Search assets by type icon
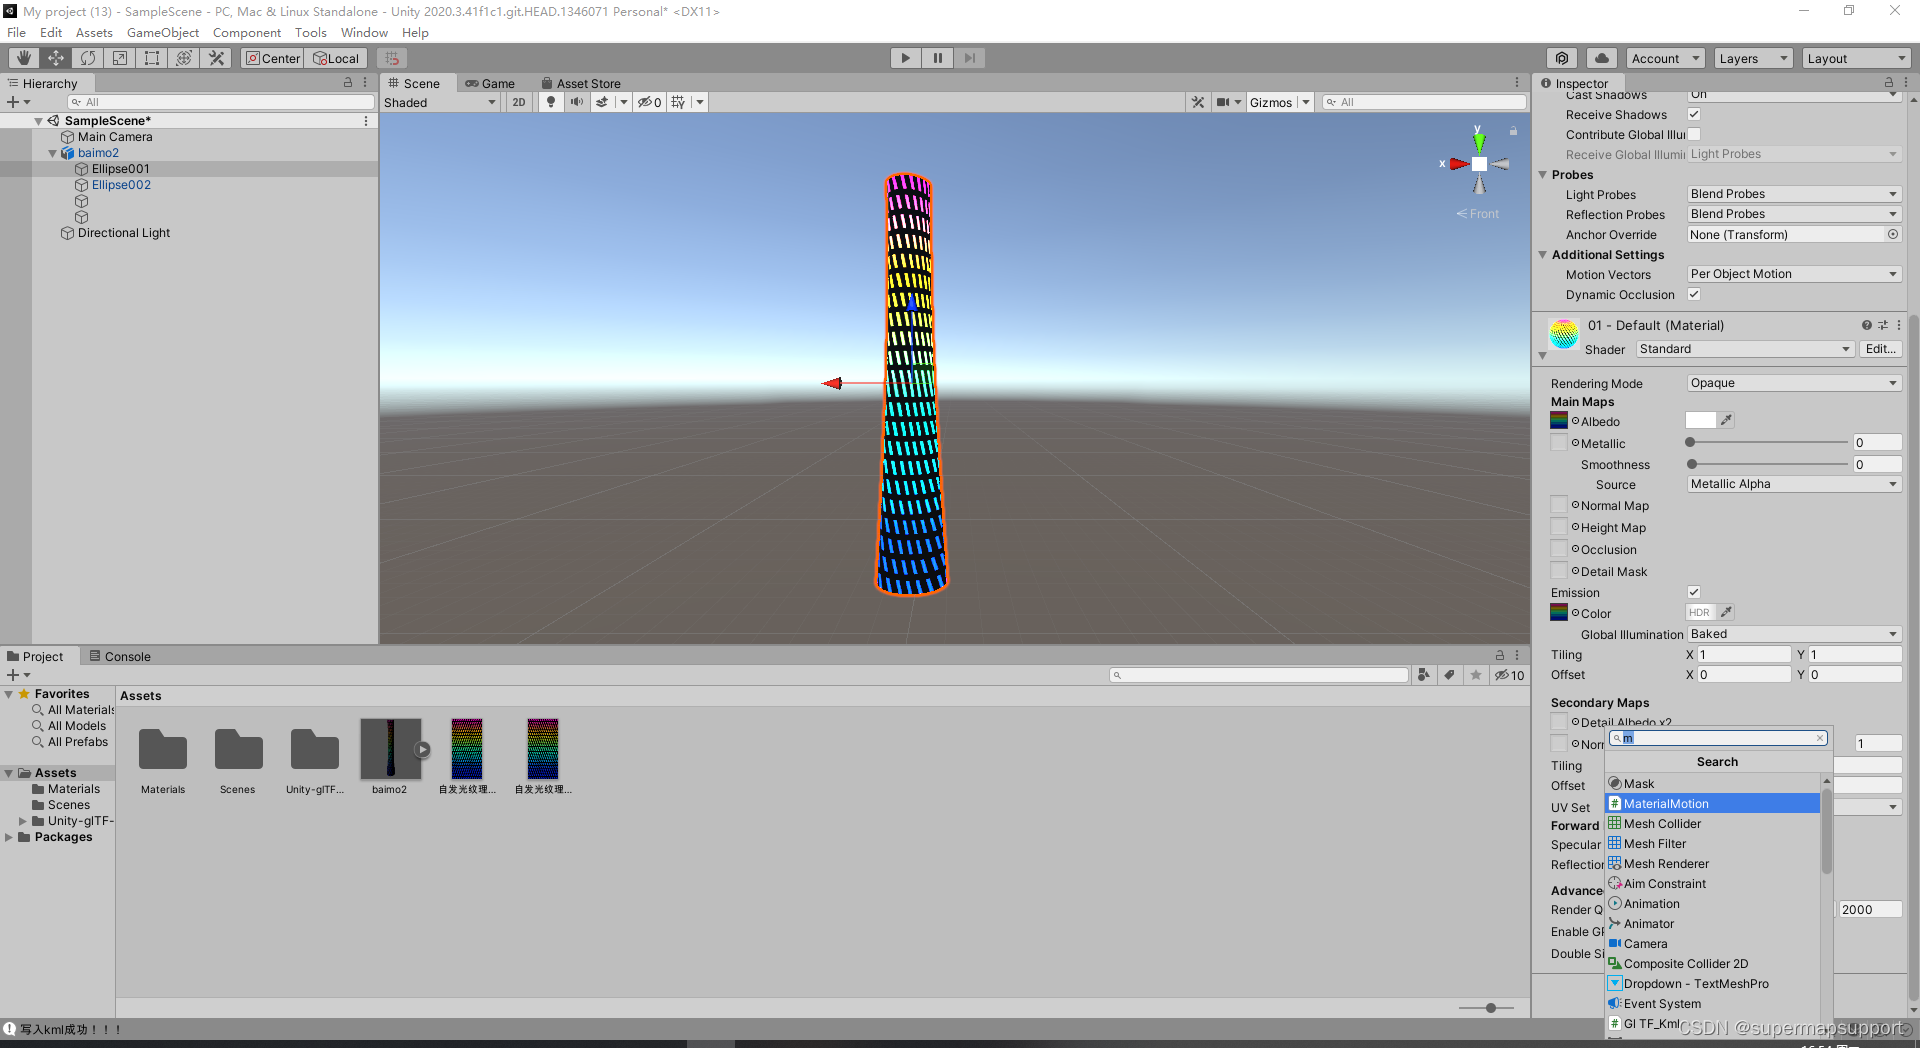1920x1048 pixels. pyautogui.click(x=1424, y=675)
